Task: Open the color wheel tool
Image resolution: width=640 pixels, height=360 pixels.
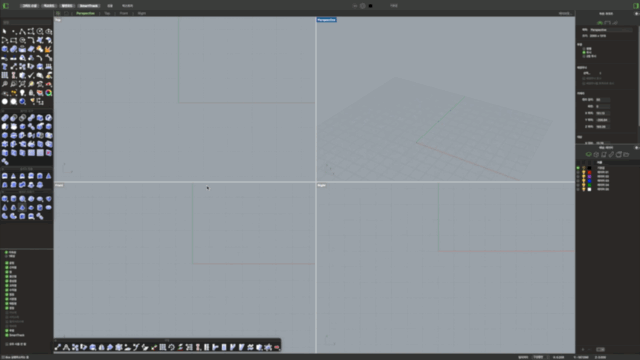Action: (49, 93)
